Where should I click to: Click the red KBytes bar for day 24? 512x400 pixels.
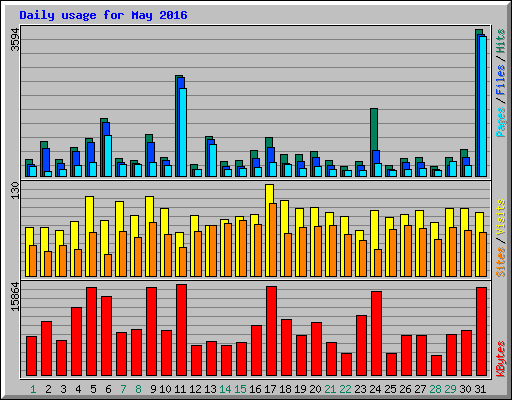pyautogui.click(x=376, y=334)
